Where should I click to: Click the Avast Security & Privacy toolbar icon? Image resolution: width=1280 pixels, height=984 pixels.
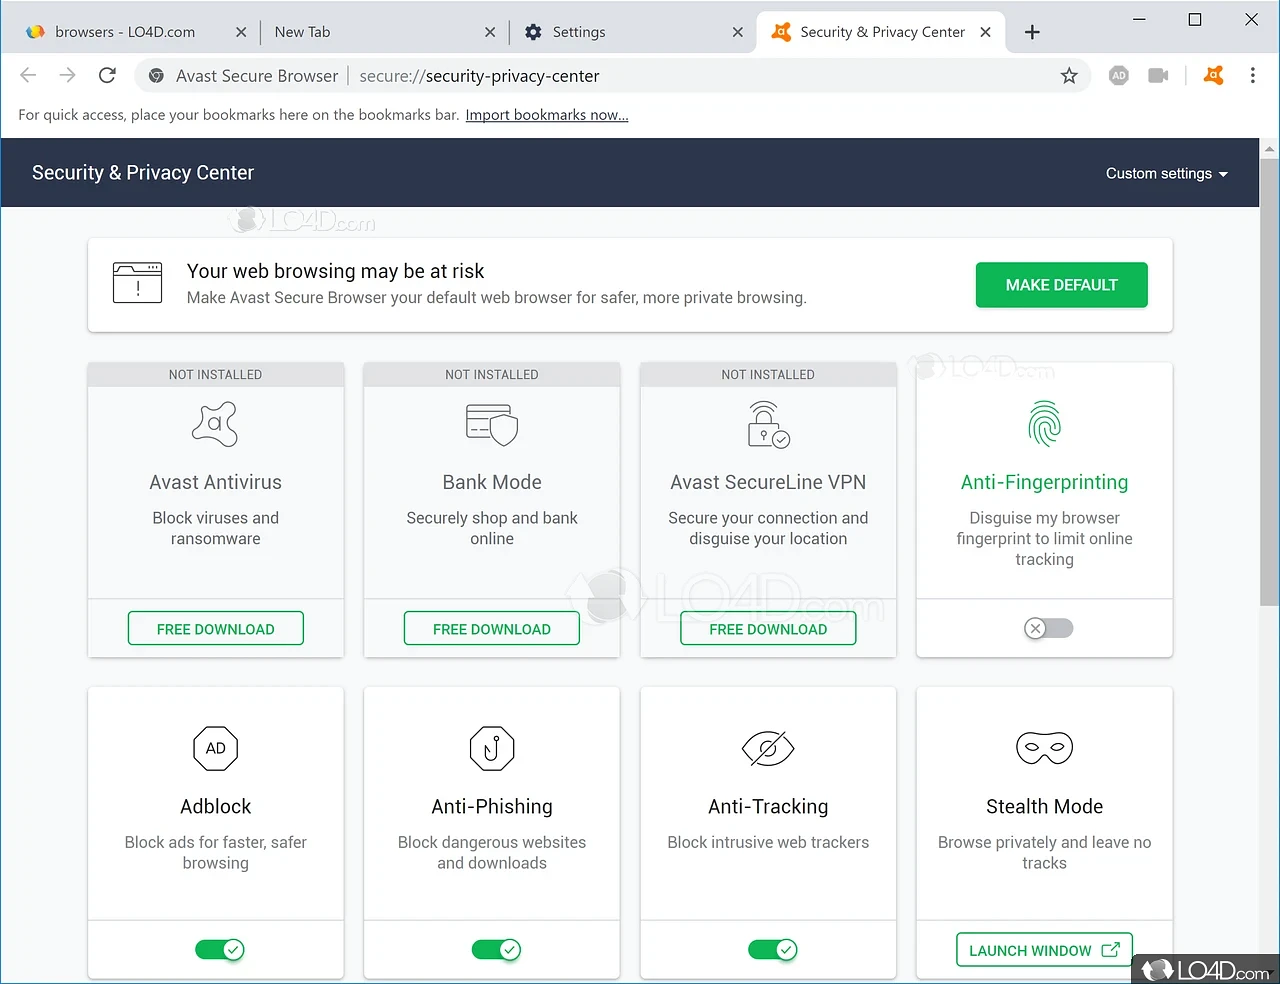pyautogui.click(x=1213, y=76)
